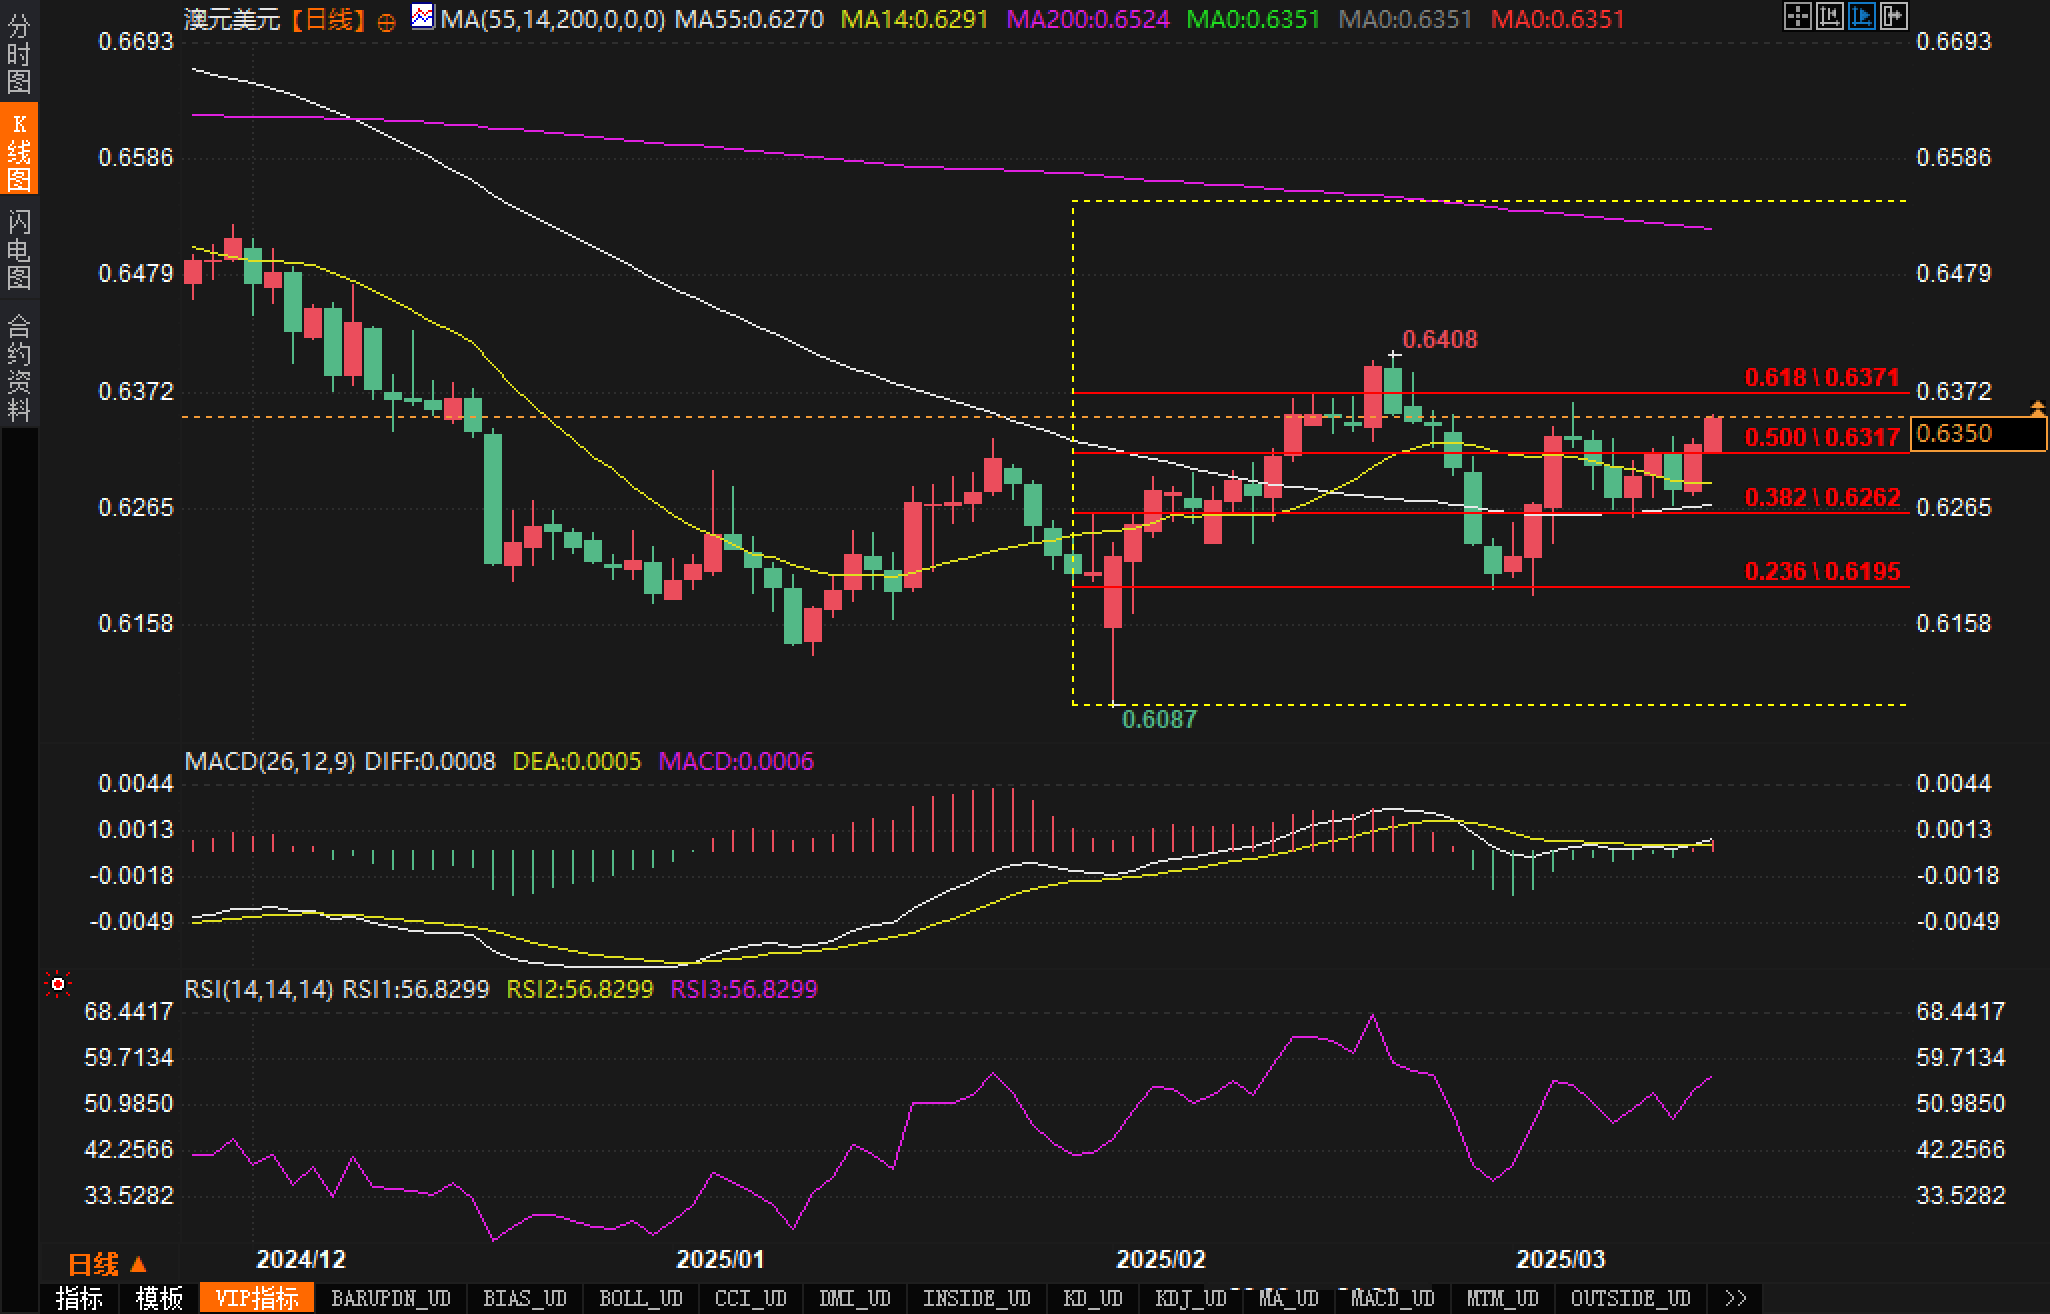Screen dimensions: 2050x1314
Task: Open the 日线 period dropdown at bottom left
Action: pos(108,1264)
